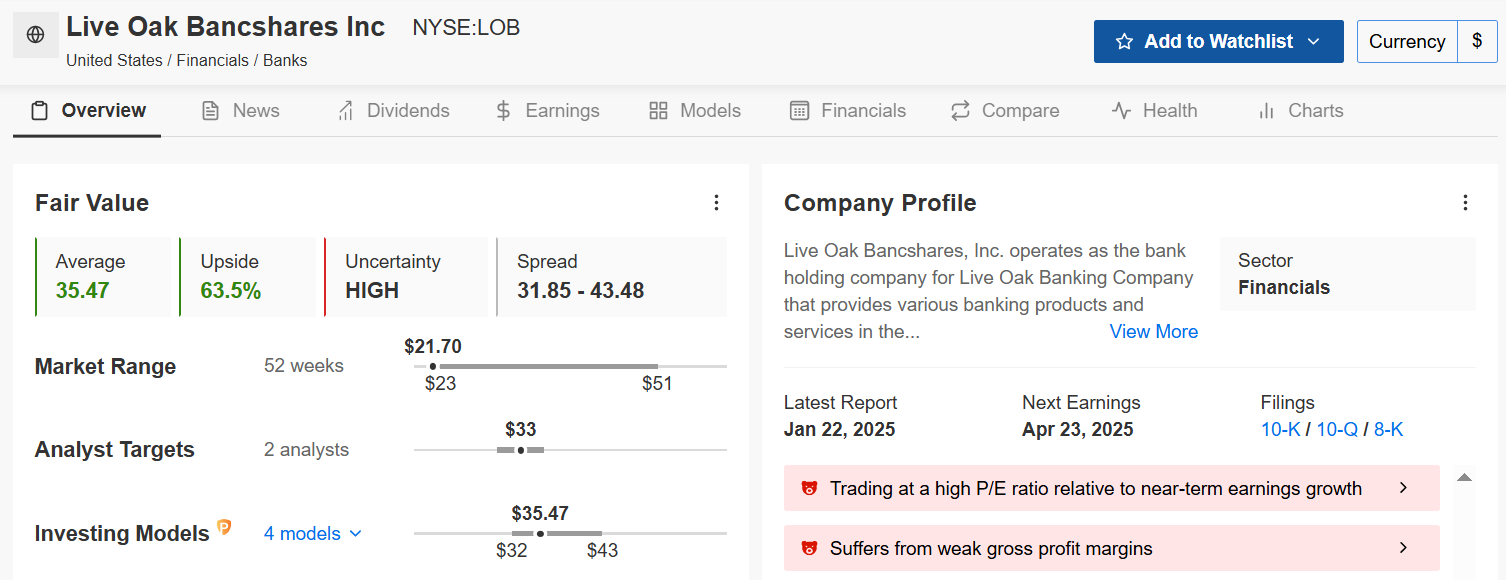Screen dimensions: 1506x580
Task: Click the calendar-table icon on Financials tab
Action: (x=799, y=111)
